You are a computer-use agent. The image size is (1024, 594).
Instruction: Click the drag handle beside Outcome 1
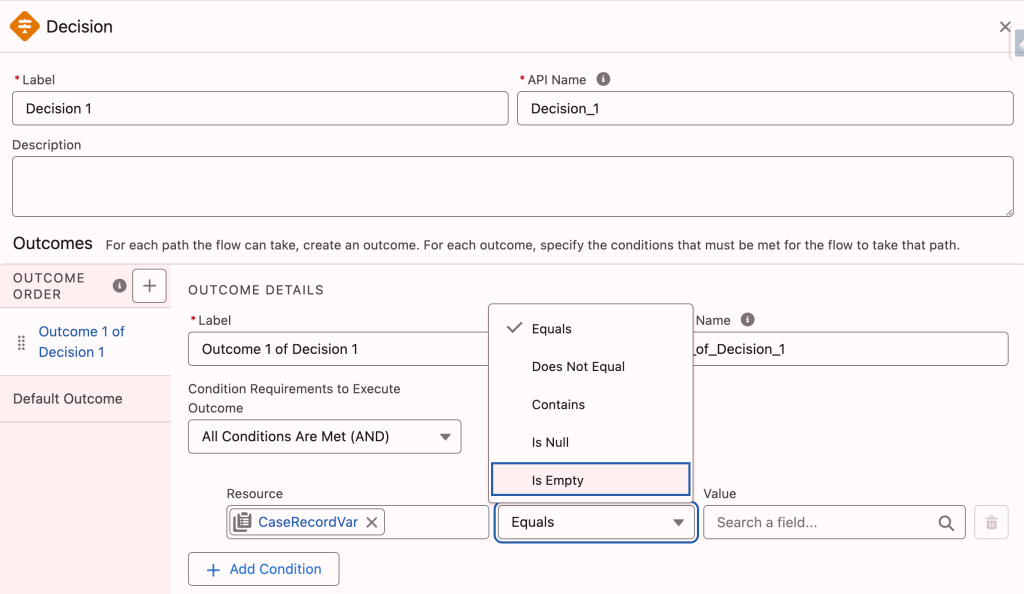point(21,342)
